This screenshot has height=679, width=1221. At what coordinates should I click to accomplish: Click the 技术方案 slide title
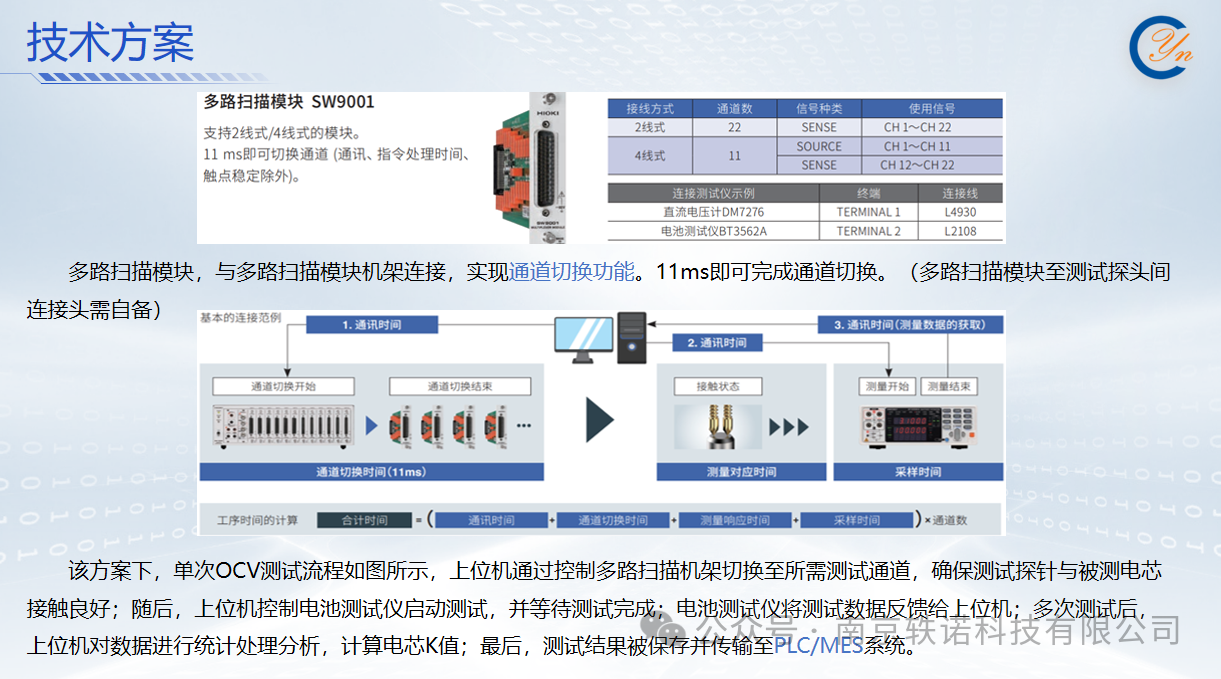(x=110, y=42)
